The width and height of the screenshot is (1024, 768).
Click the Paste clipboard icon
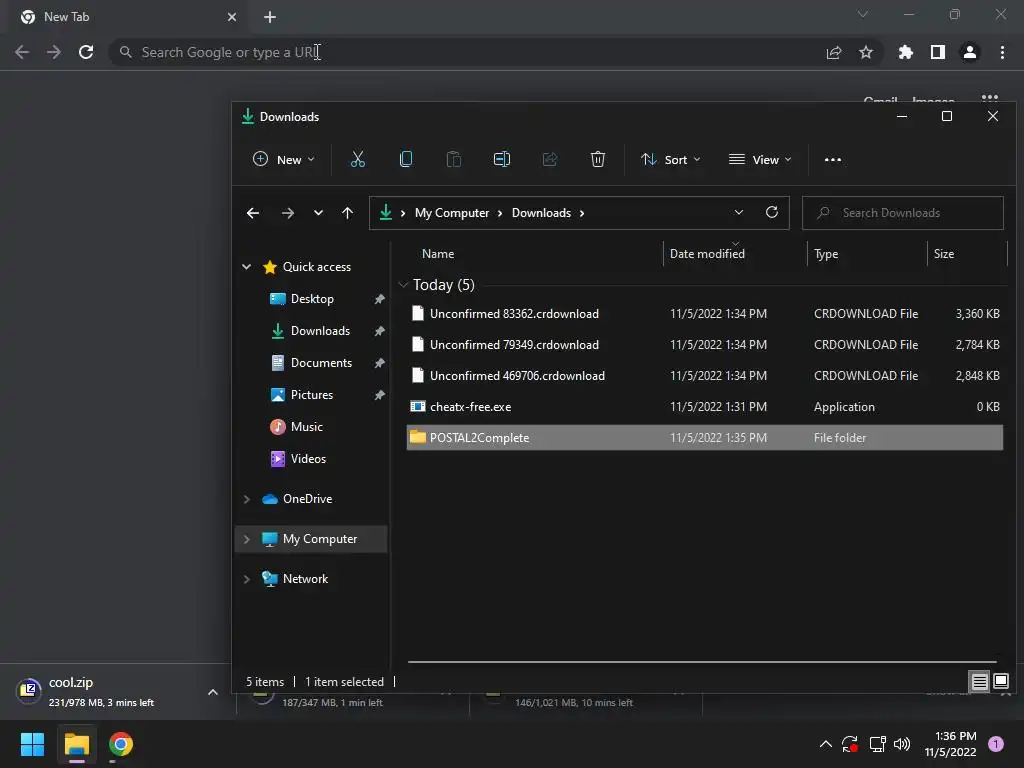coord(453,159)
